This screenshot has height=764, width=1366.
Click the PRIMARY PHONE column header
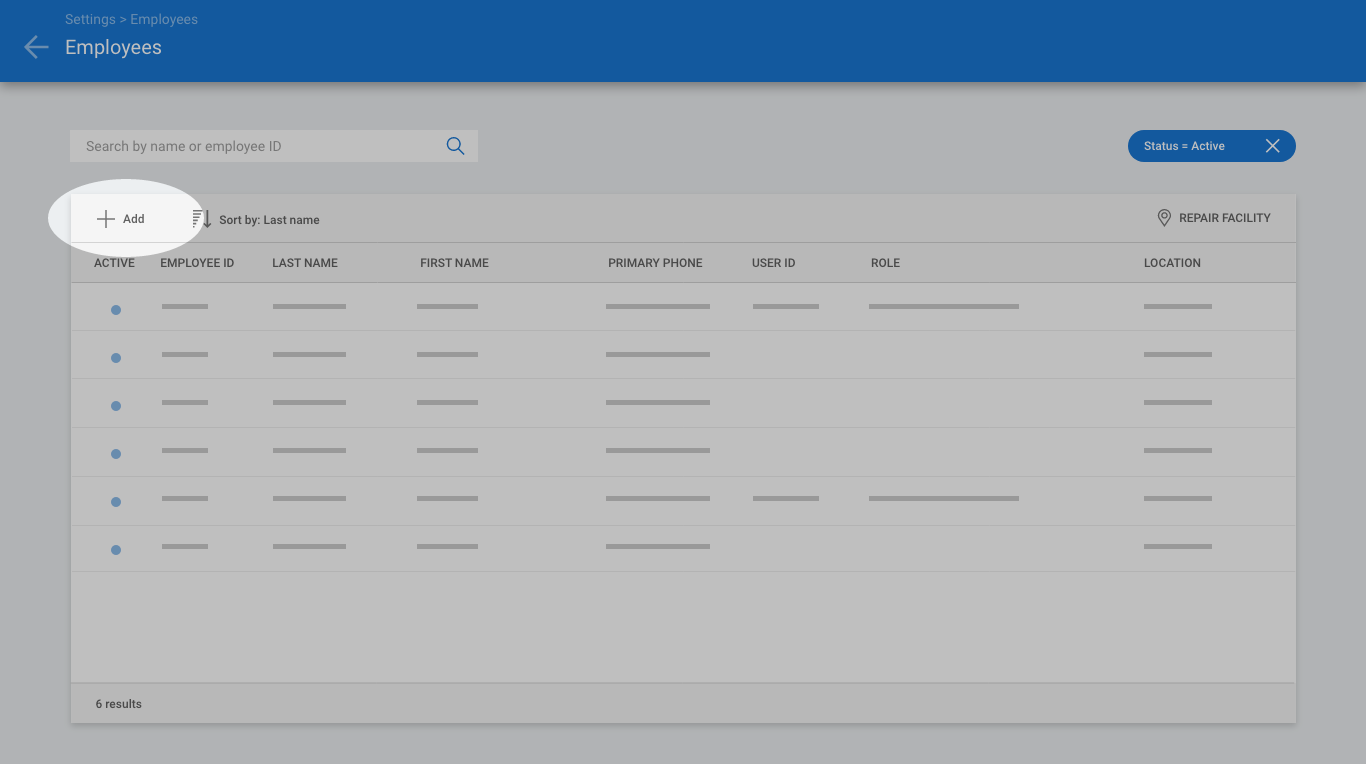tap(655, 263)
